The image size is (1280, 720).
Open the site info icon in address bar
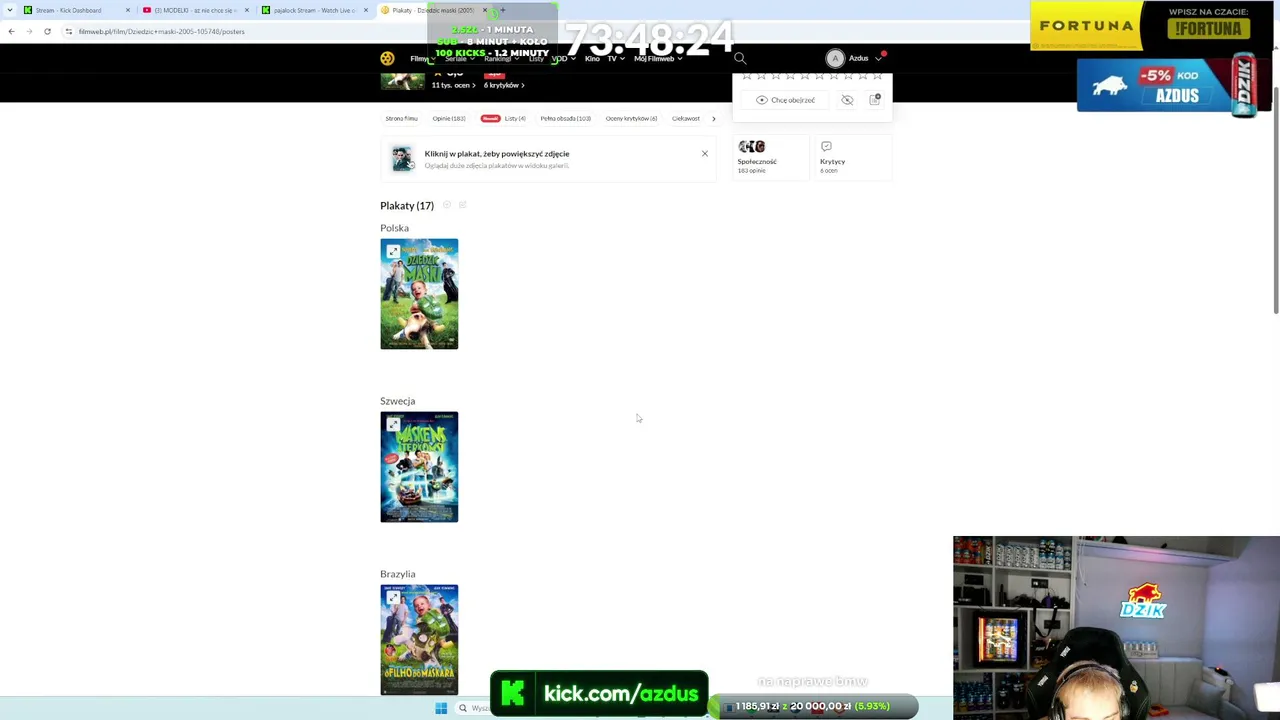coord(68,31)
